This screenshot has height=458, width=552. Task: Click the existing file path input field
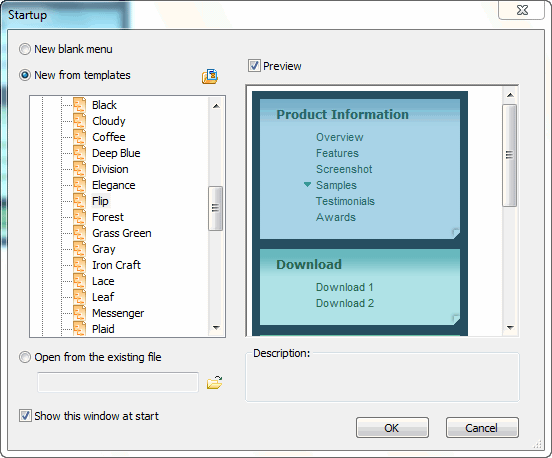pos(118,382)
